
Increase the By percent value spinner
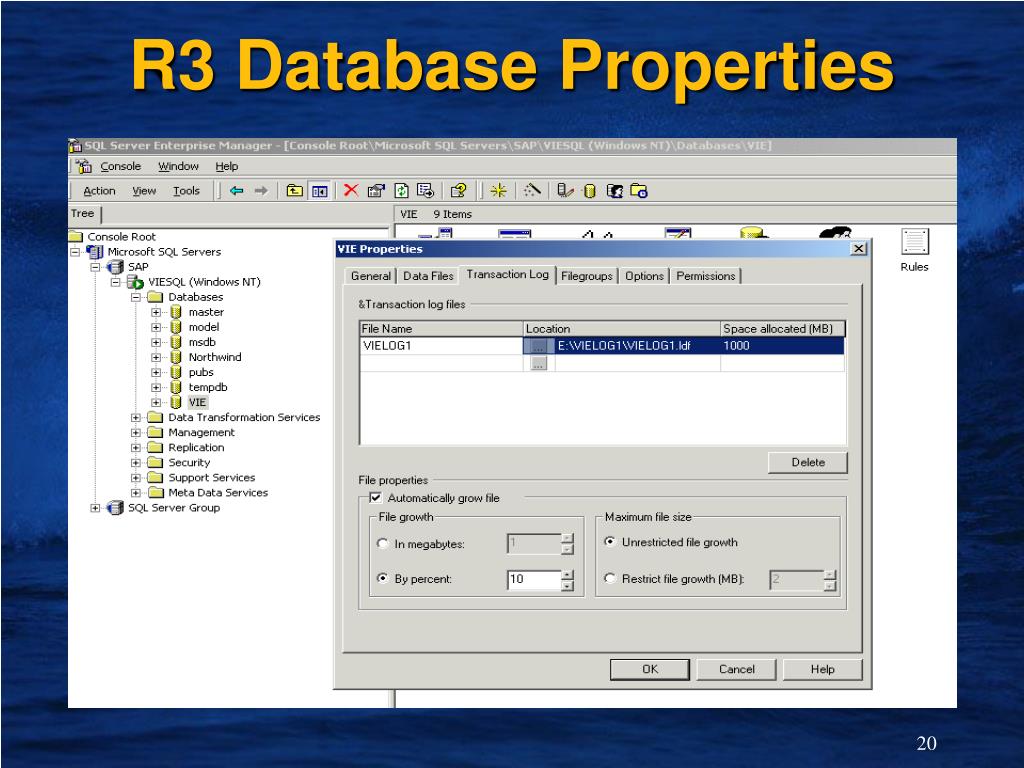(568, 574)
